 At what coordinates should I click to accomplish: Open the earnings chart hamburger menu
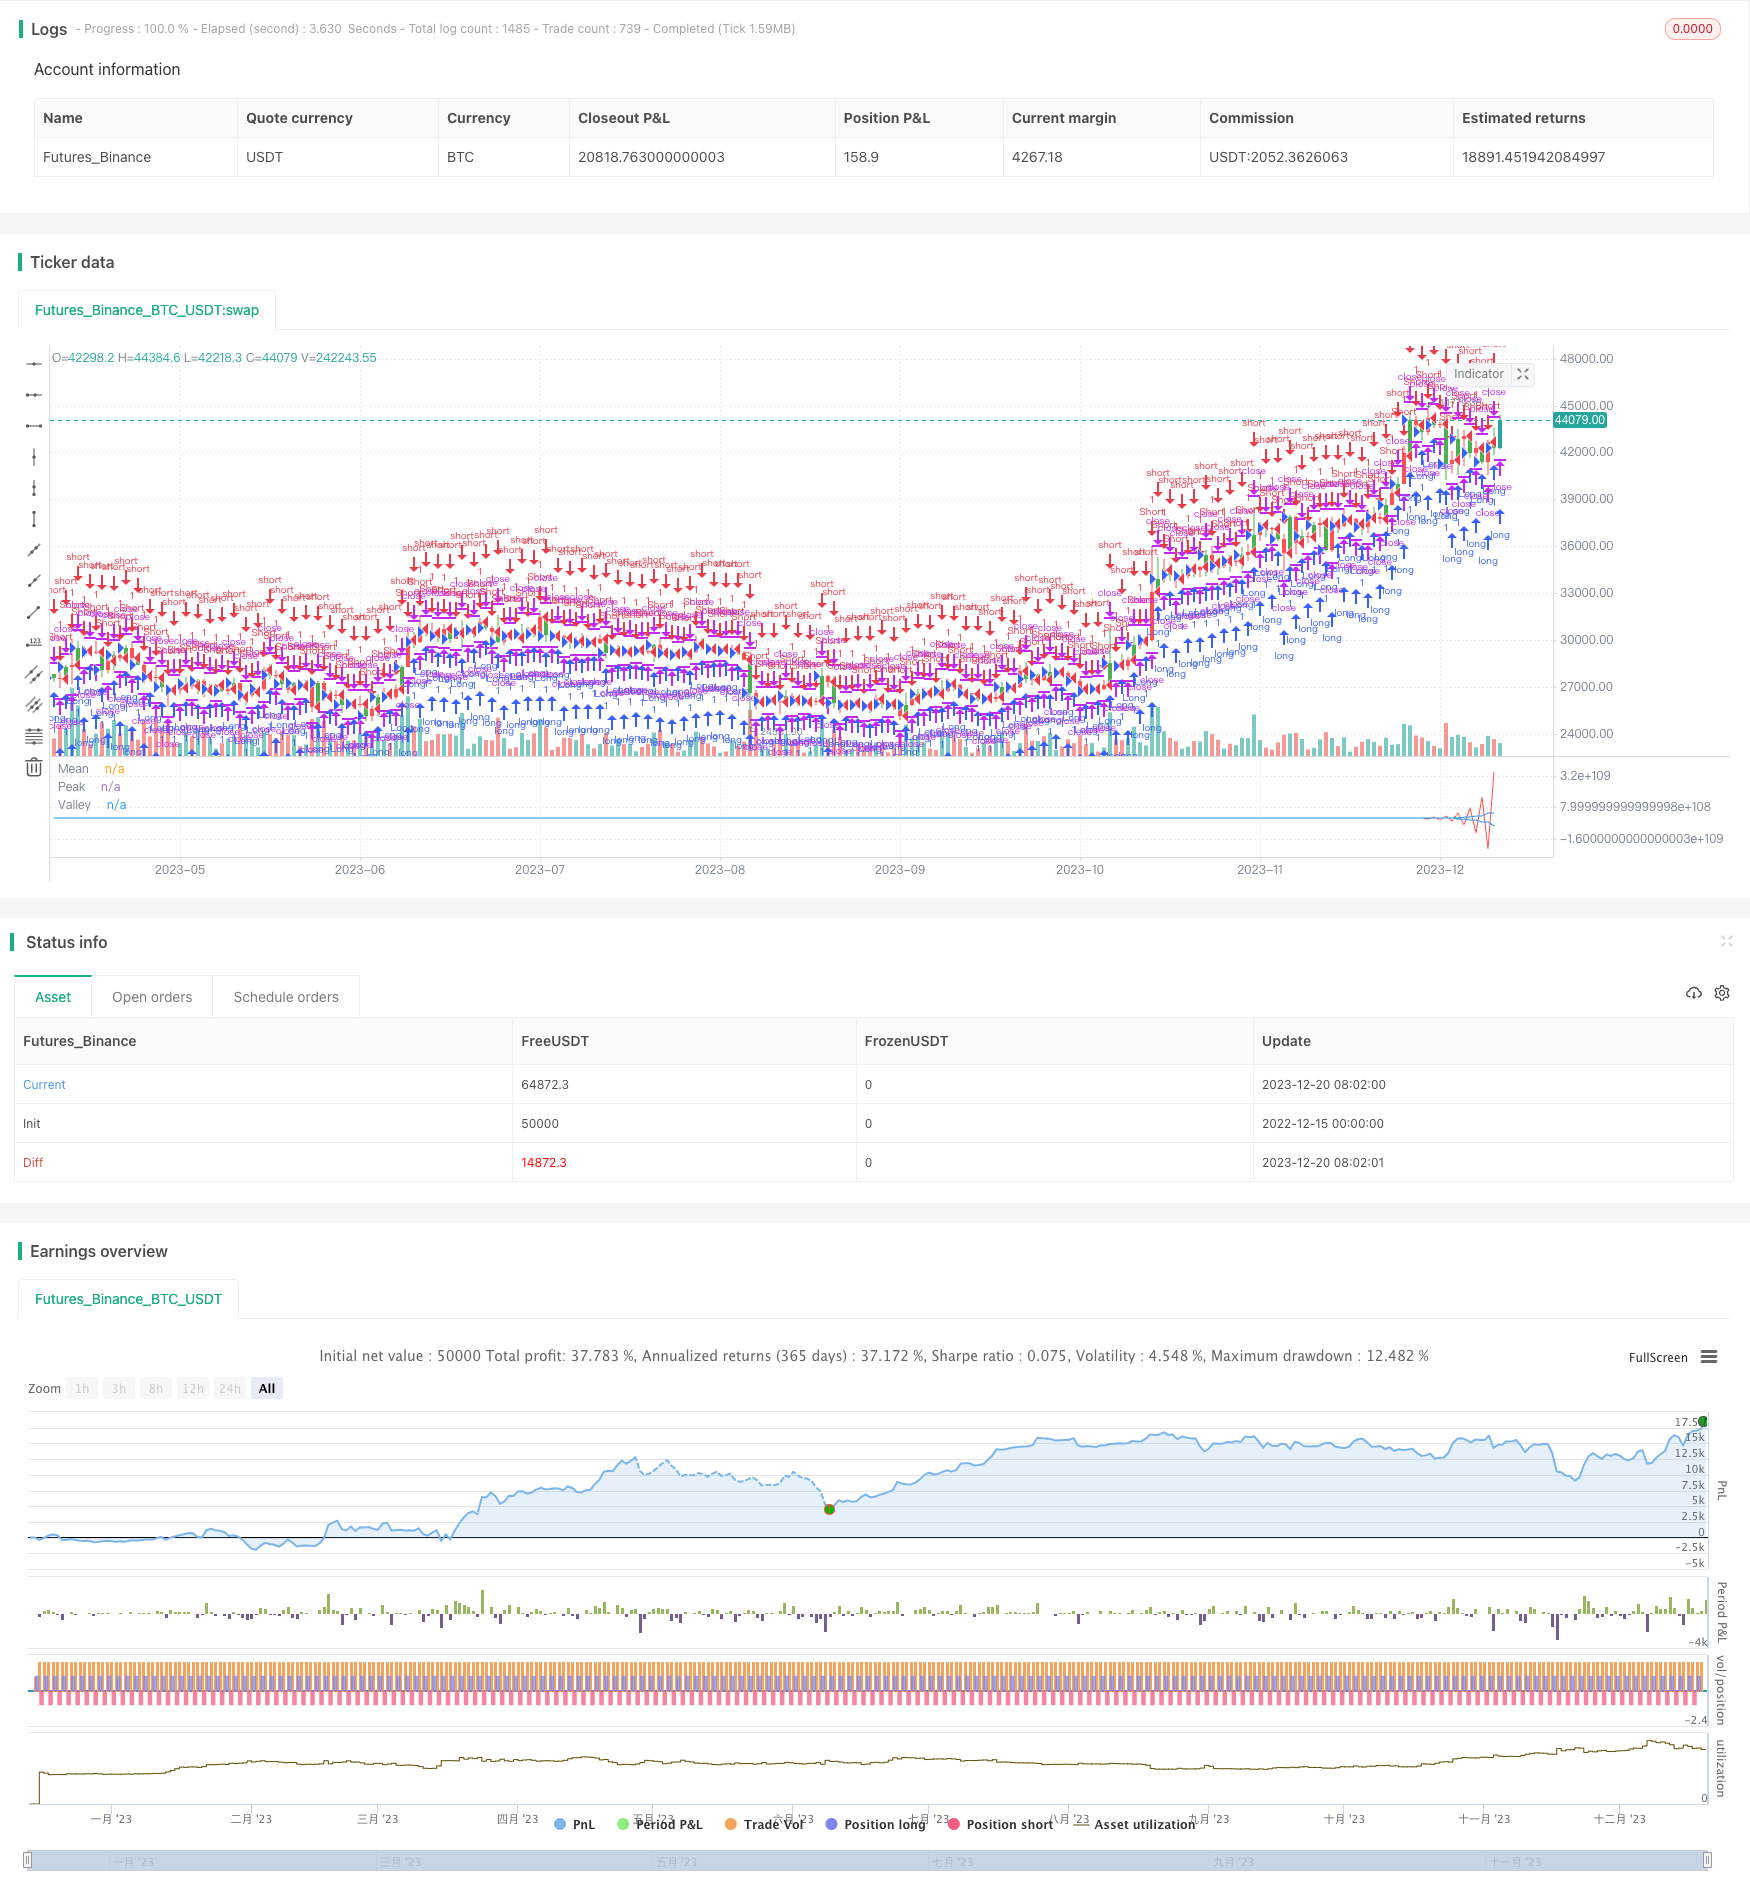tap(1709, 1357)
